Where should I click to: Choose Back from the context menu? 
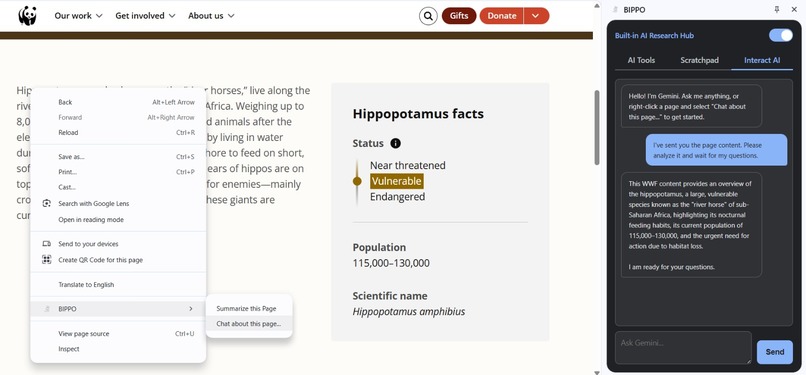118,102
